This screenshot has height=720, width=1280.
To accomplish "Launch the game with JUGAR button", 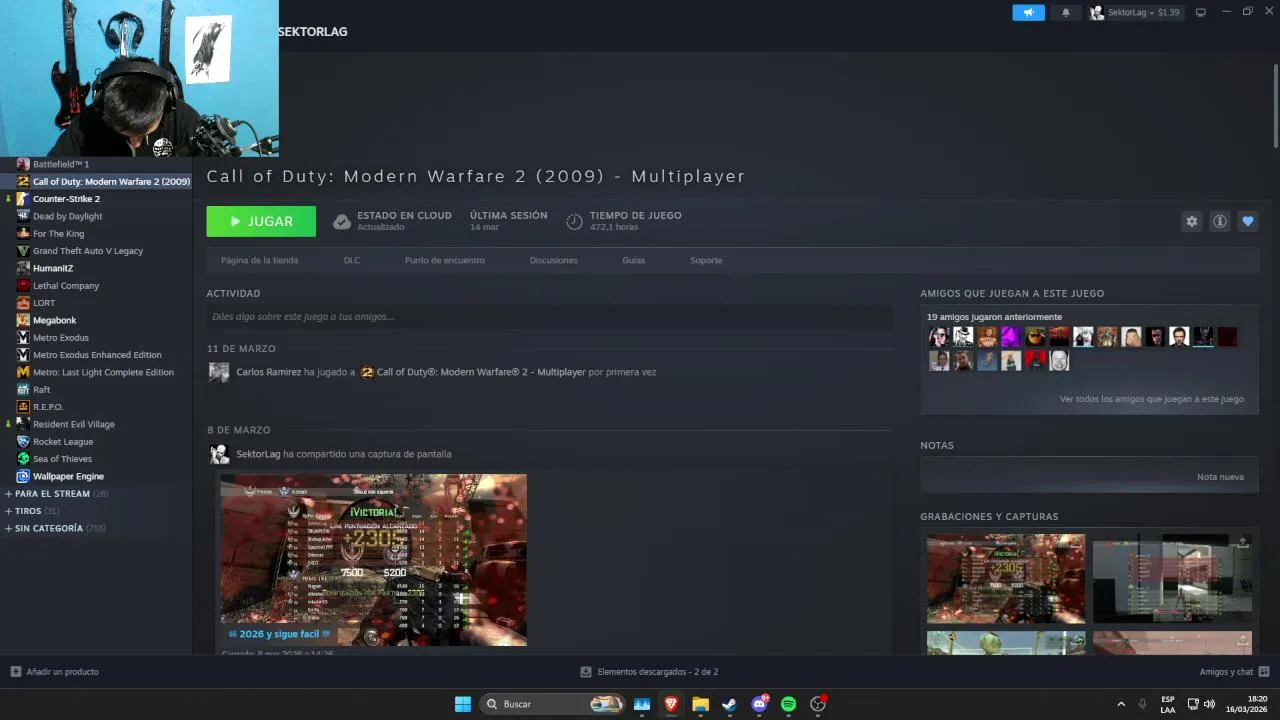I will [261, 221].
